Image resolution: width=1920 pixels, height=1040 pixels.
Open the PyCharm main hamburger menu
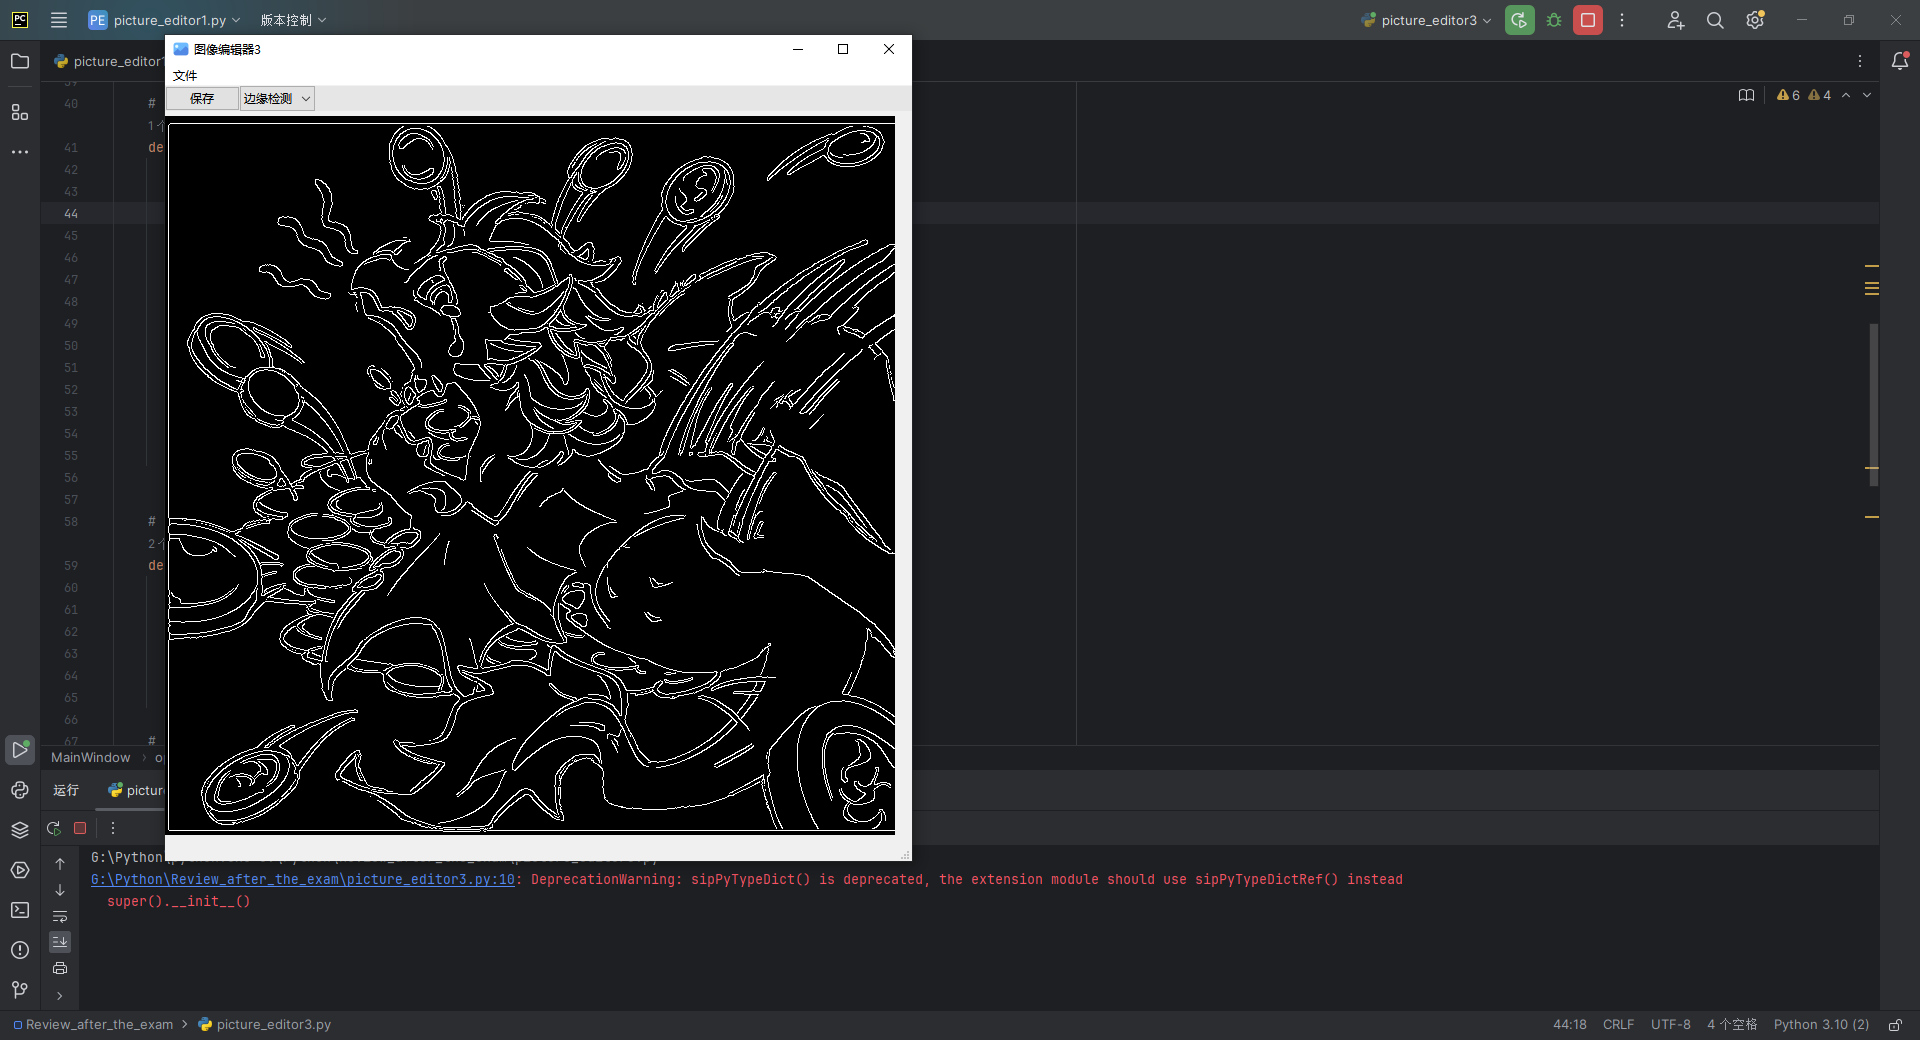(x=59, y=20)
